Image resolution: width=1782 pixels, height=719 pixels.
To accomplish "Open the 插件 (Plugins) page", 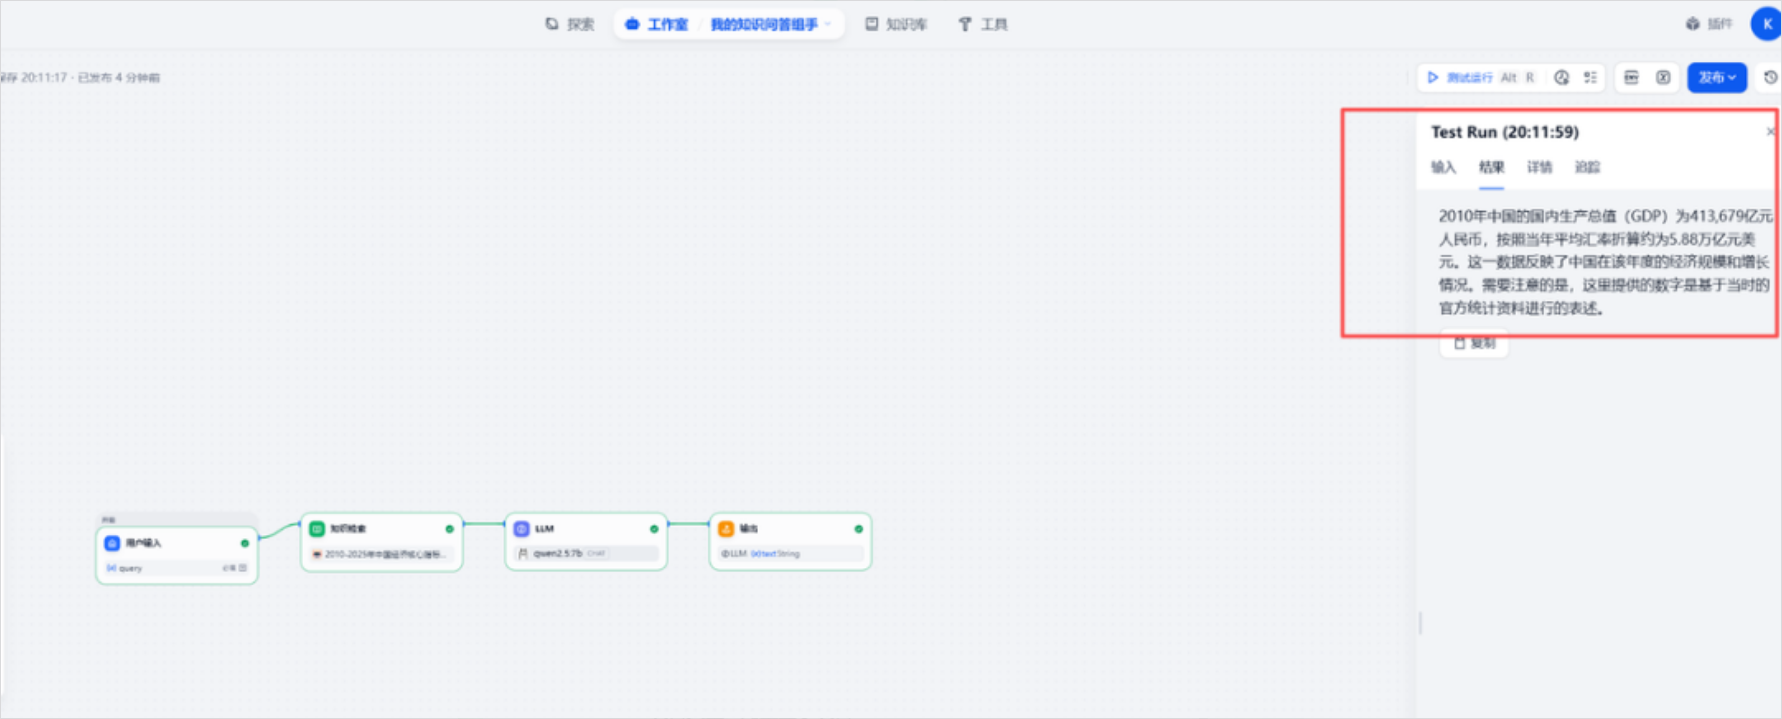I will click(1708, 24).
